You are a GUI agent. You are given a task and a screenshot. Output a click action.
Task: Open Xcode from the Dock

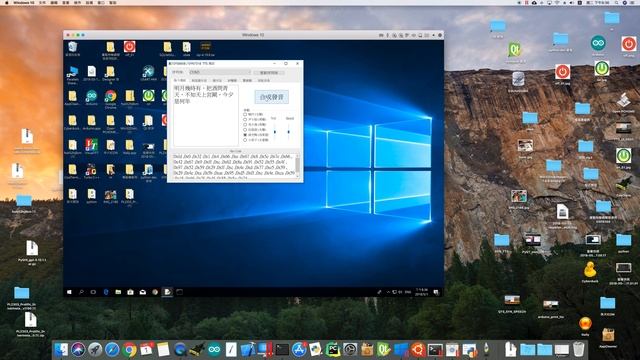(x=248, y=350)
